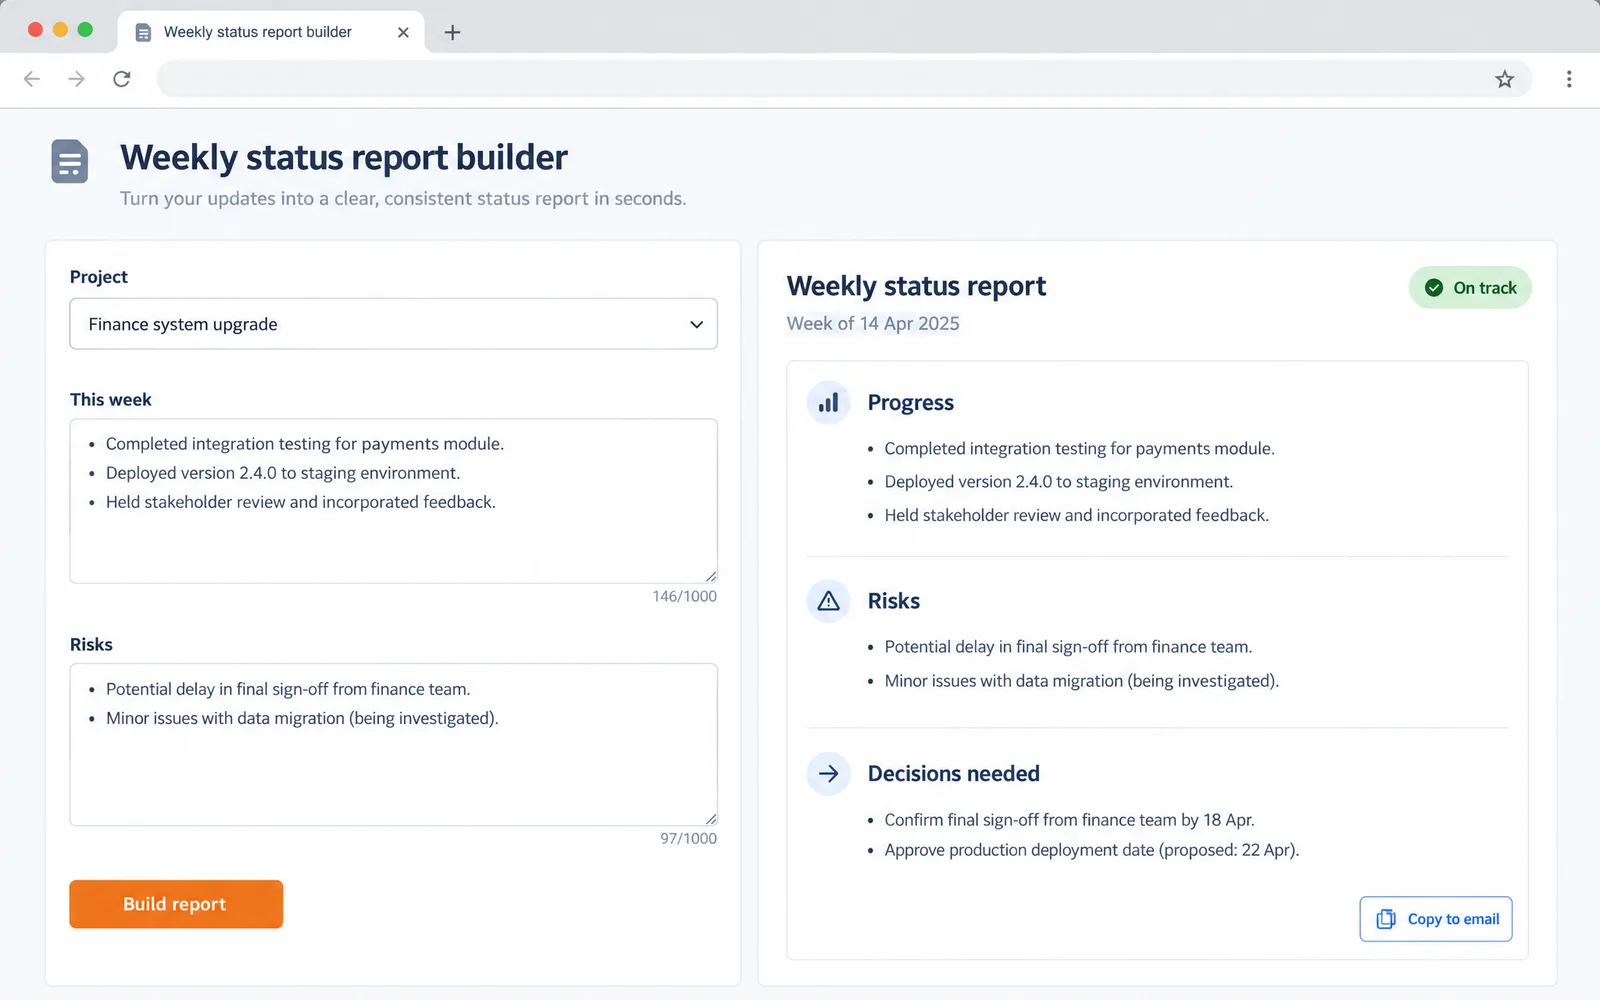Viewport: 1600px width, 1000px height.
Task: Click the Weekly status report heading
Action: [916, 286]
